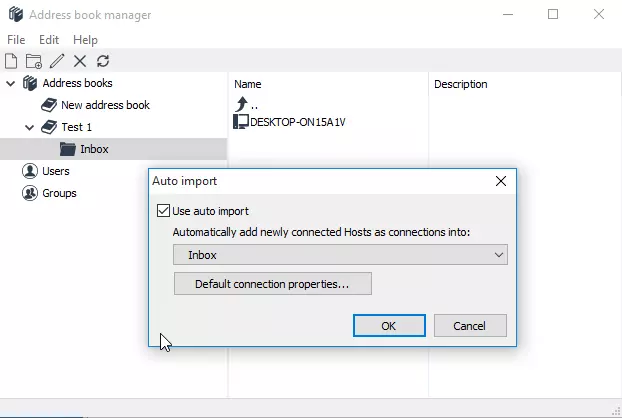Select New address book in tree

(x=105, y=105)
